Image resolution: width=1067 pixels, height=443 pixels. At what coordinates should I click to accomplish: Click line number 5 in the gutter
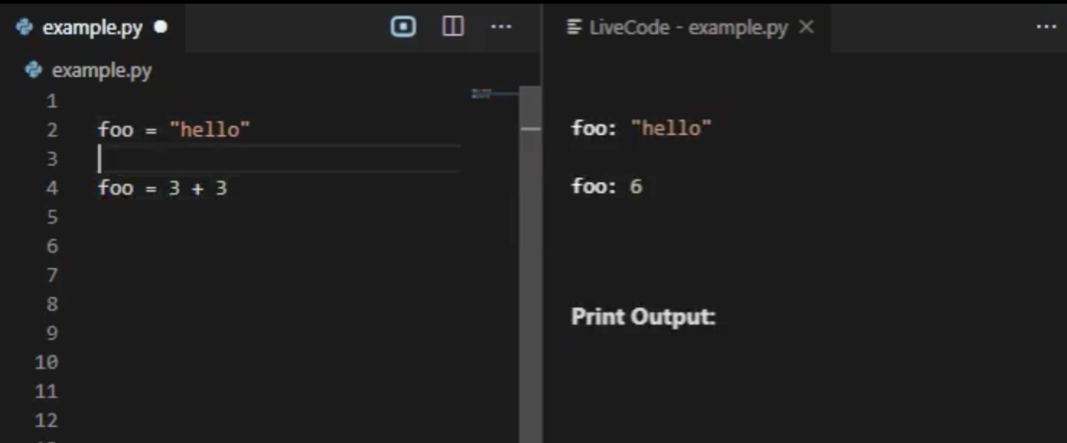tap(52, 218)
